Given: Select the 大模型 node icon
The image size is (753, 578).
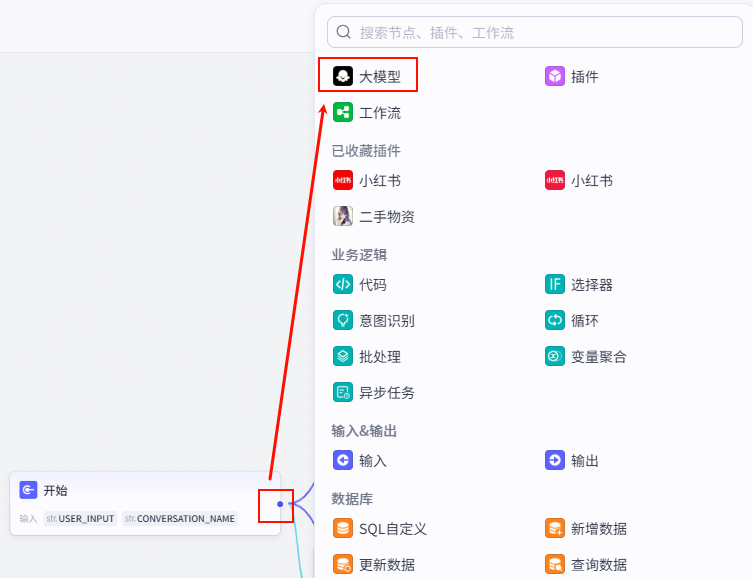Looking at the screenshot, I should (343, 76).
